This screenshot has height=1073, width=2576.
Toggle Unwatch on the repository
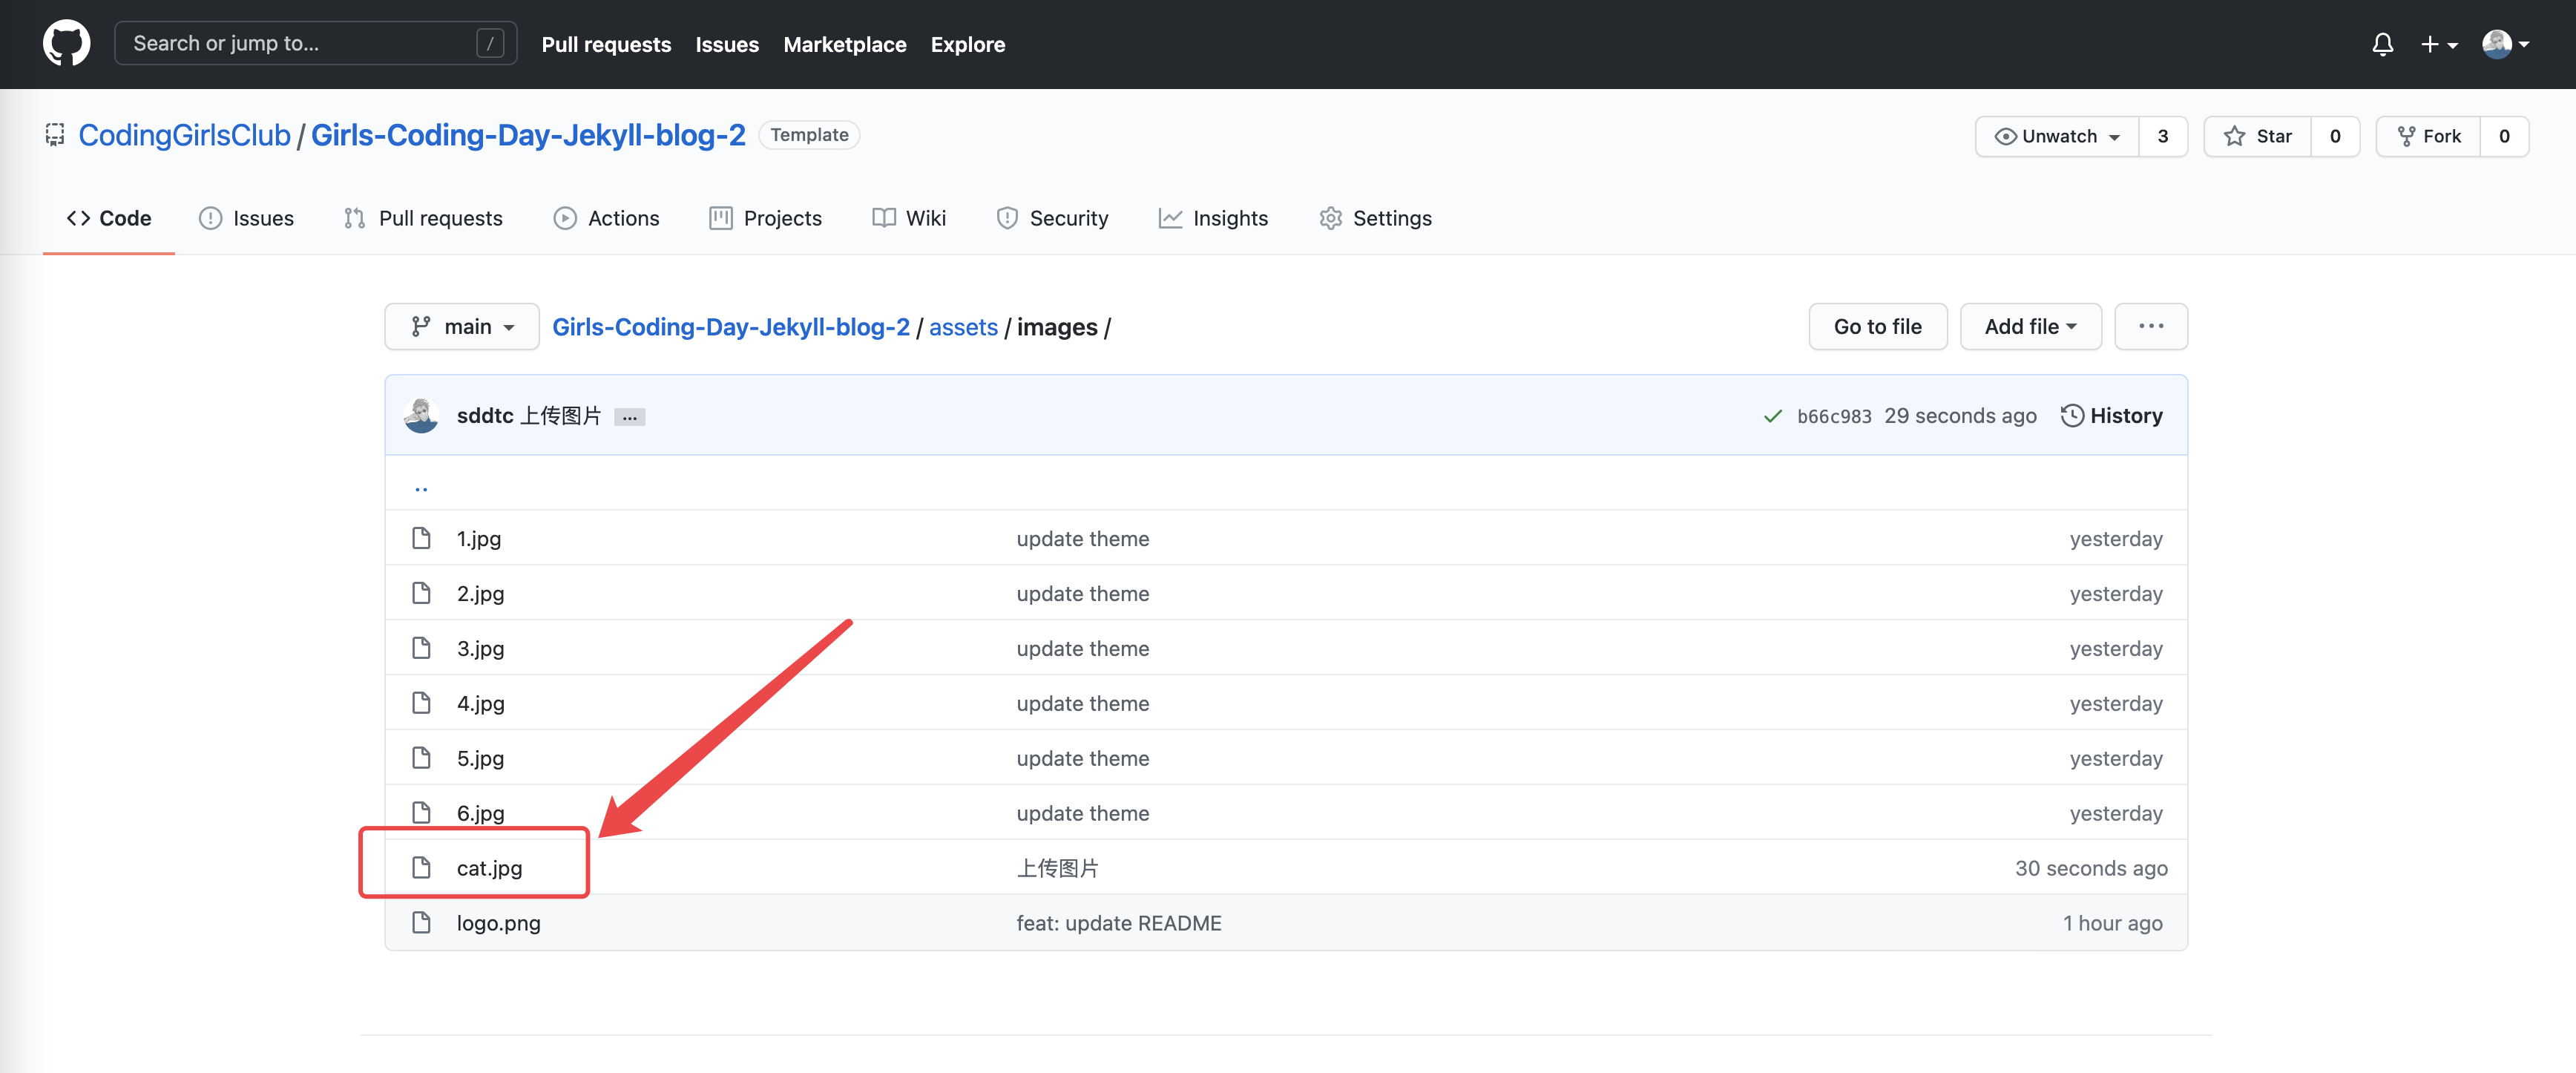click(x=2057, y=136)
